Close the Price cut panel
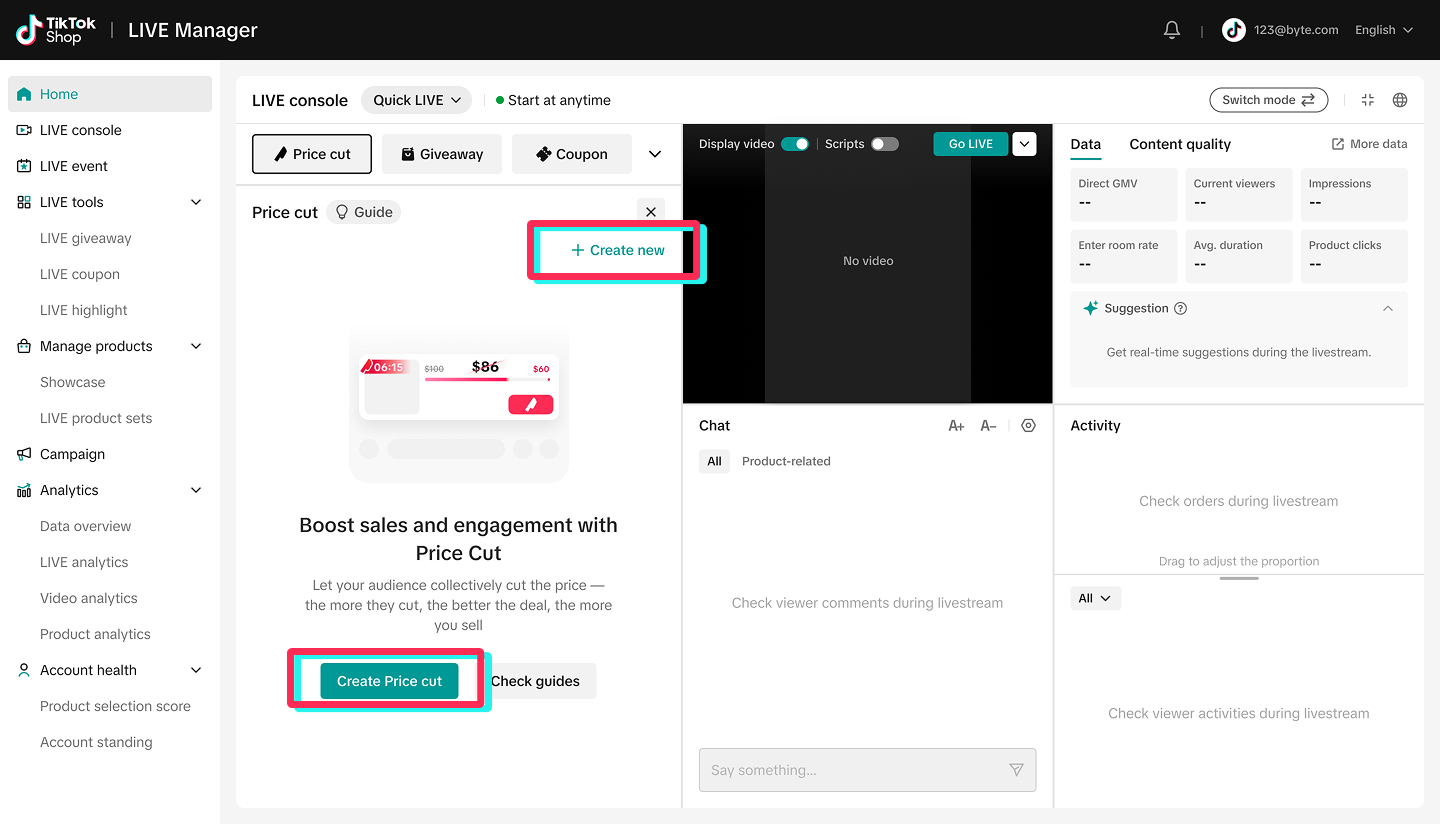The width and height of the screenshot is (1440, 824). 651,212
